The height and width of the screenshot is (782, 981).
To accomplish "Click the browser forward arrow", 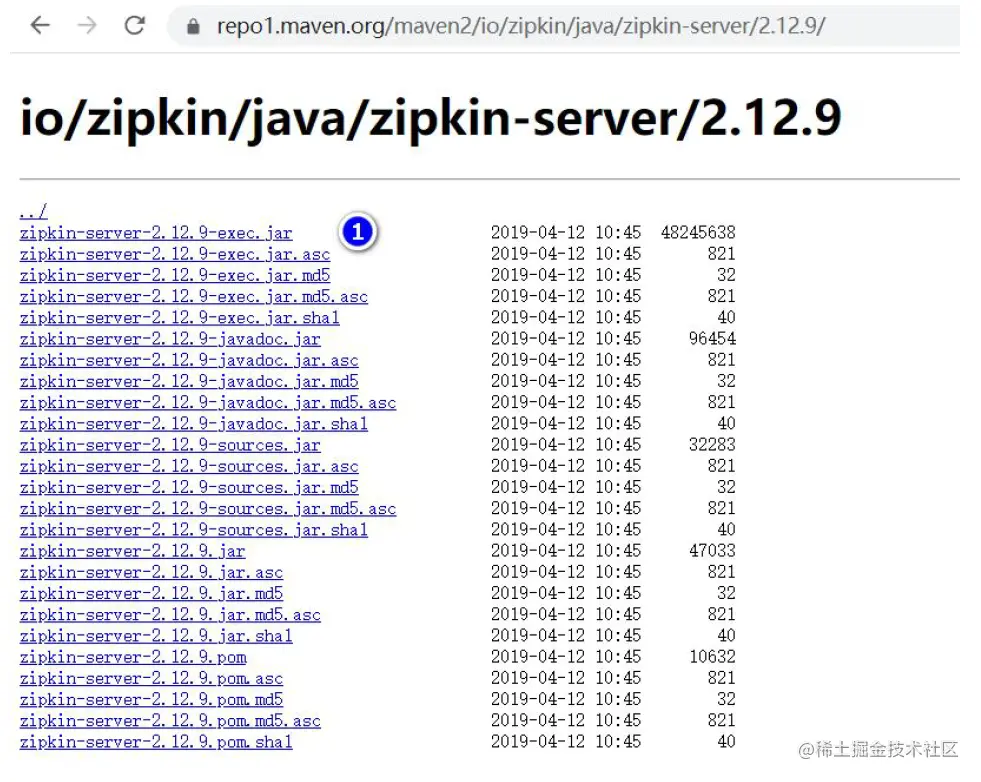I will coord(87,26).
